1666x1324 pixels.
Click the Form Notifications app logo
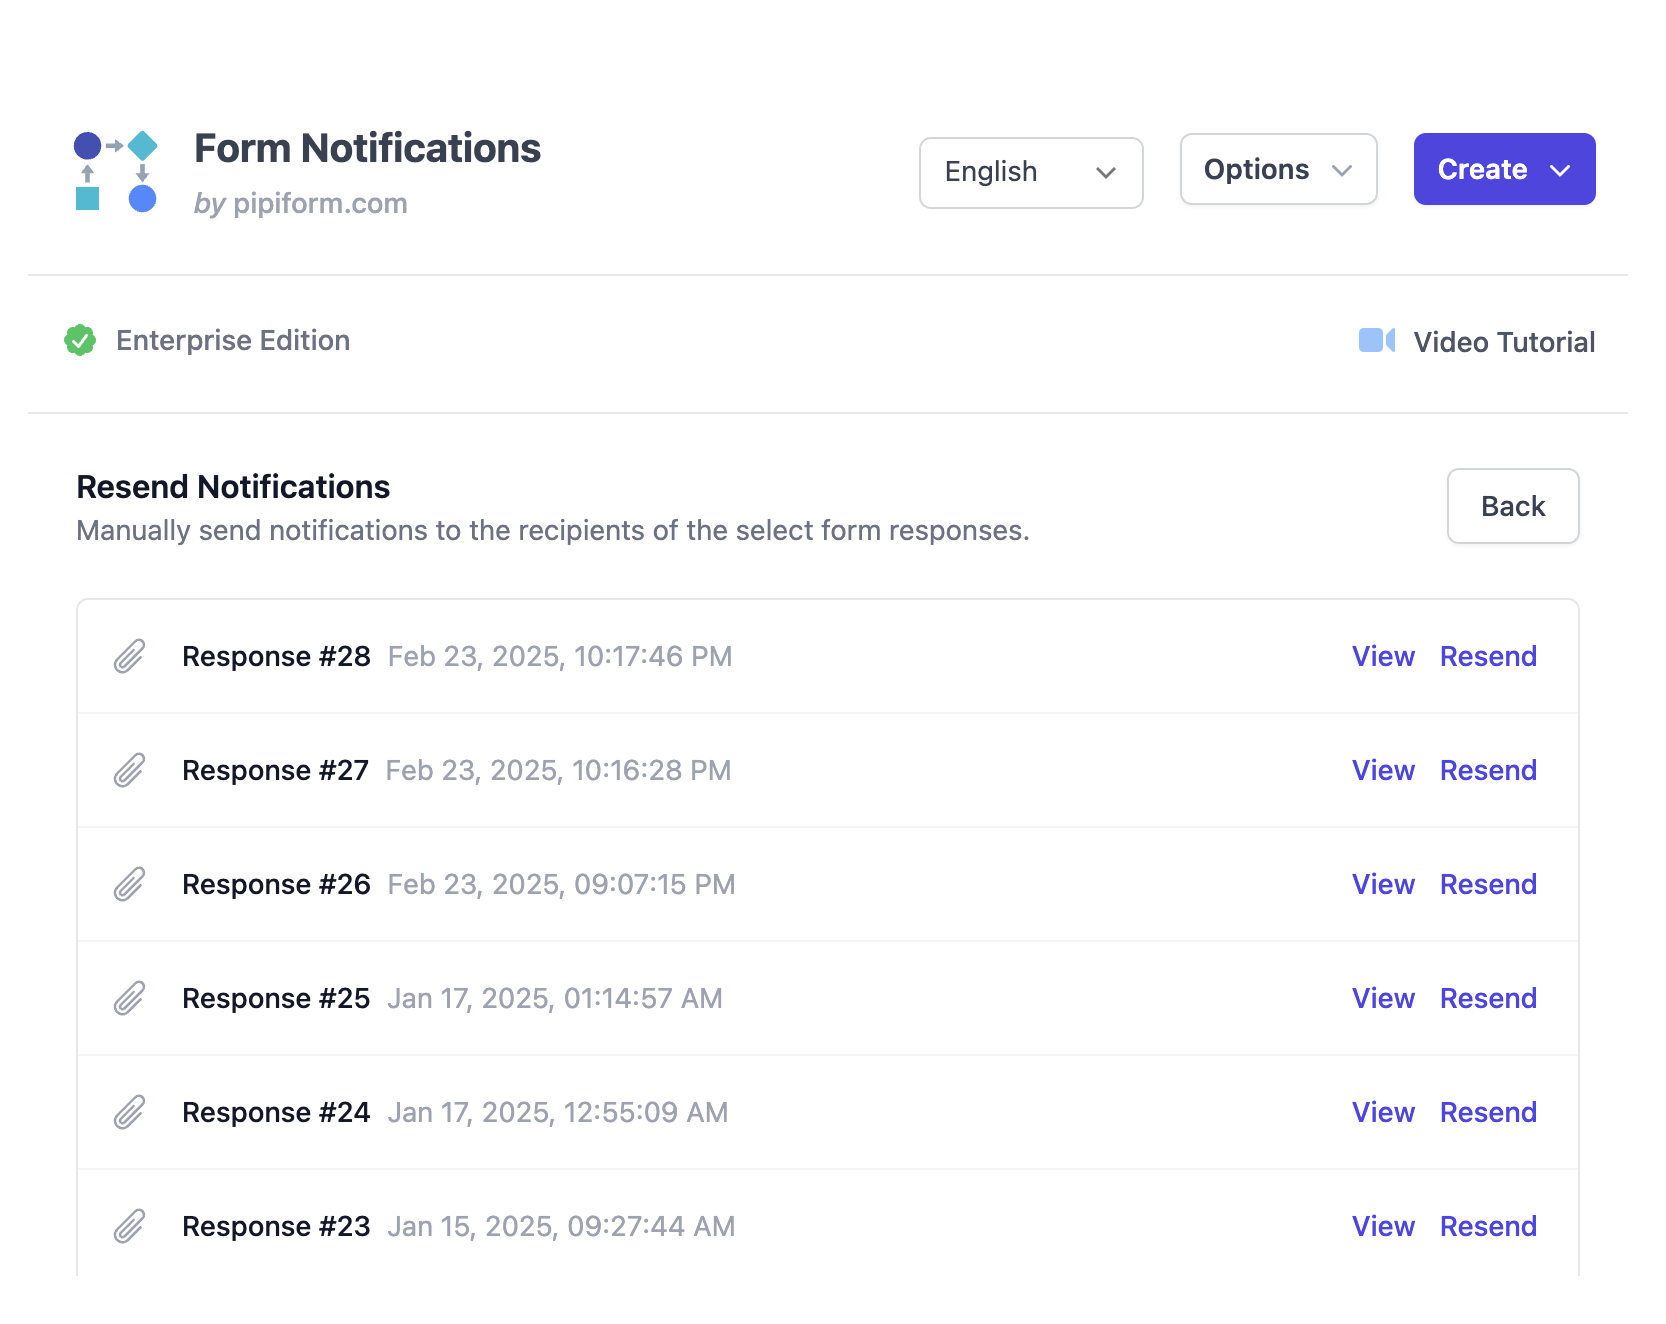[116, 171]
